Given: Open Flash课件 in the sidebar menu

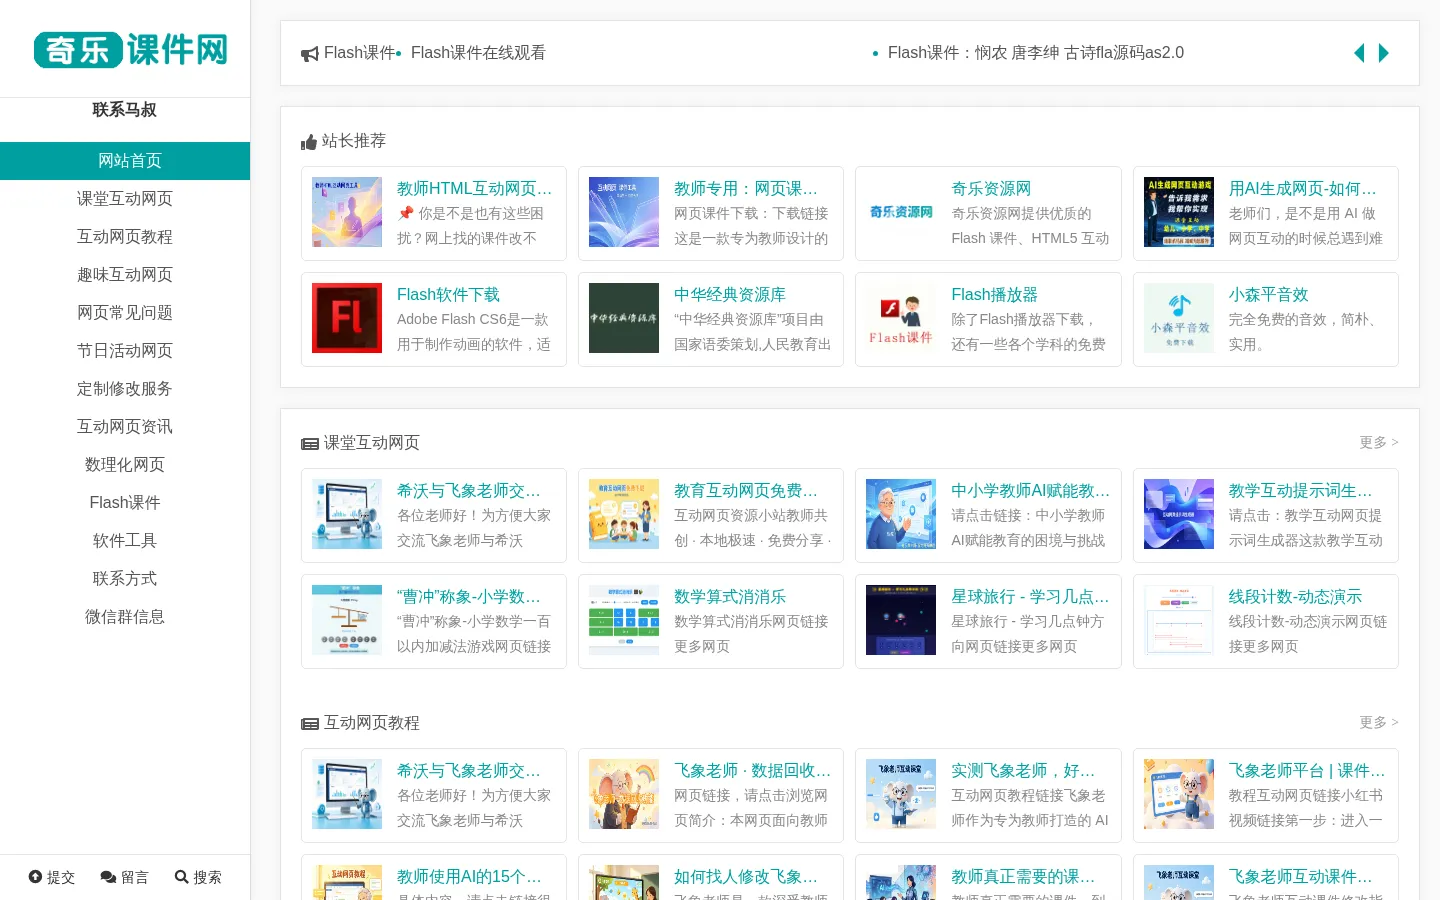Looking at the screenshot, I should 125,503.
